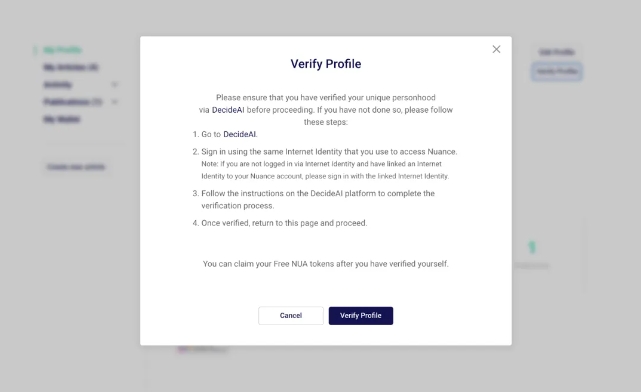Click the green publications count number

click(531, 247)
